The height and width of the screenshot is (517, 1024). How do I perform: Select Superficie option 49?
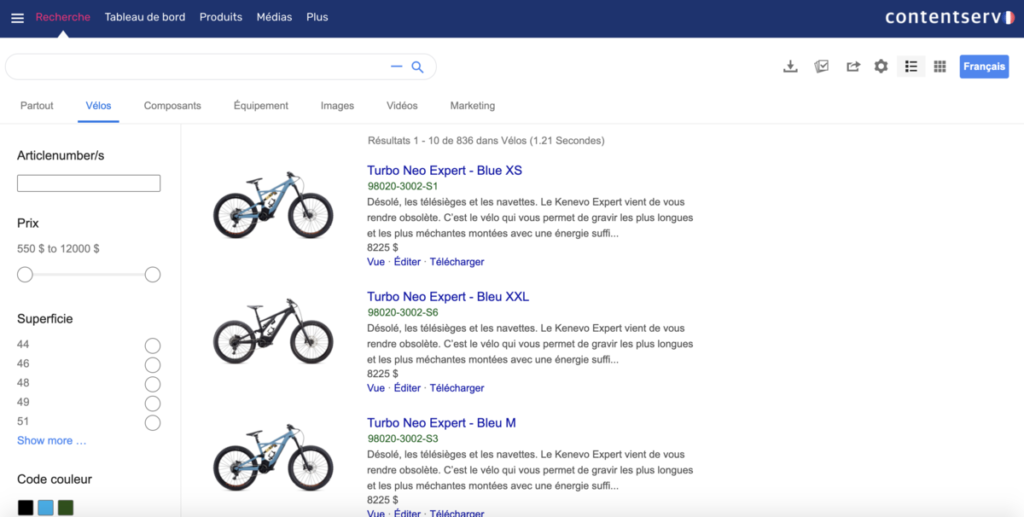(x=152, y=403)
